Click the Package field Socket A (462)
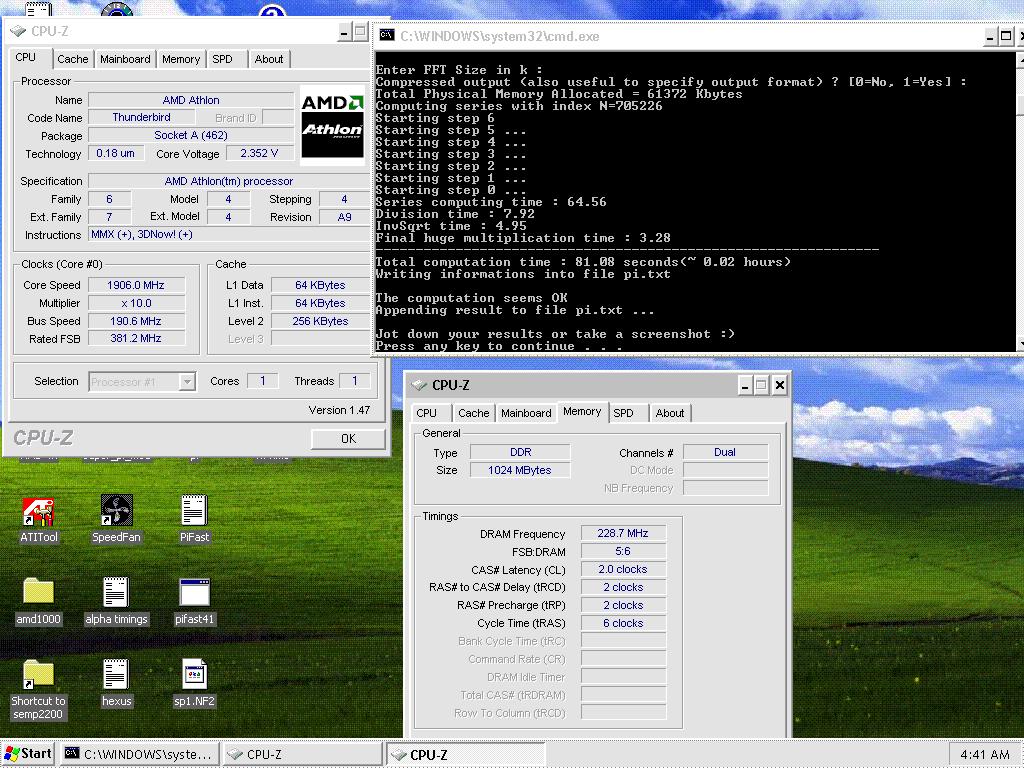1024x768 pixels. pyautogui.click(x=191, y=135)
